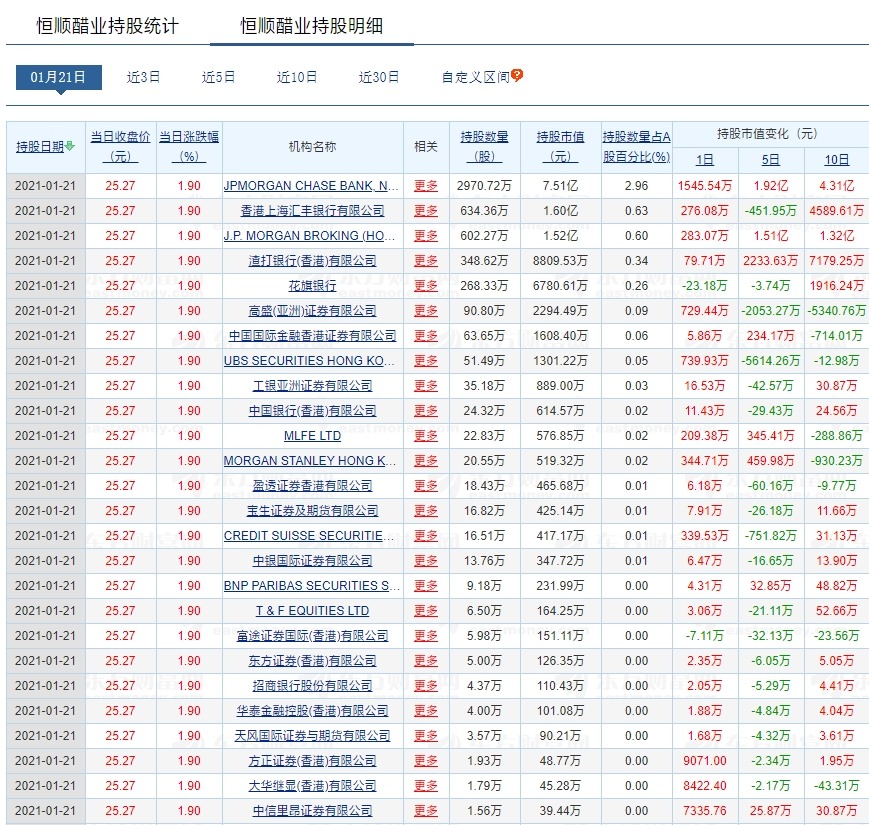The image size is (869, 825).
Task: Open 东方证券(香港)有限公司 link
Action: [313, 661]
